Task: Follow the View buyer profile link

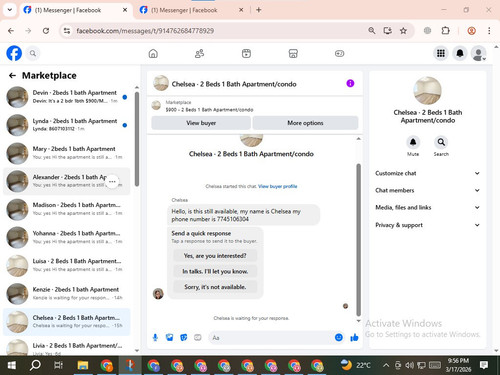Action: (x=278, y=186)
